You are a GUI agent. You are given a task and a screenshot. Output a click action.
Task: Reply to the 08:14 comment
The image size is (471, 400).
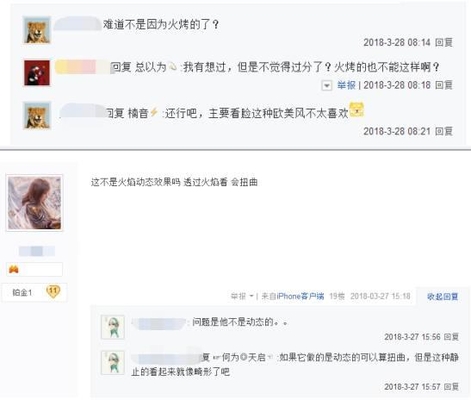coord(444,42)
